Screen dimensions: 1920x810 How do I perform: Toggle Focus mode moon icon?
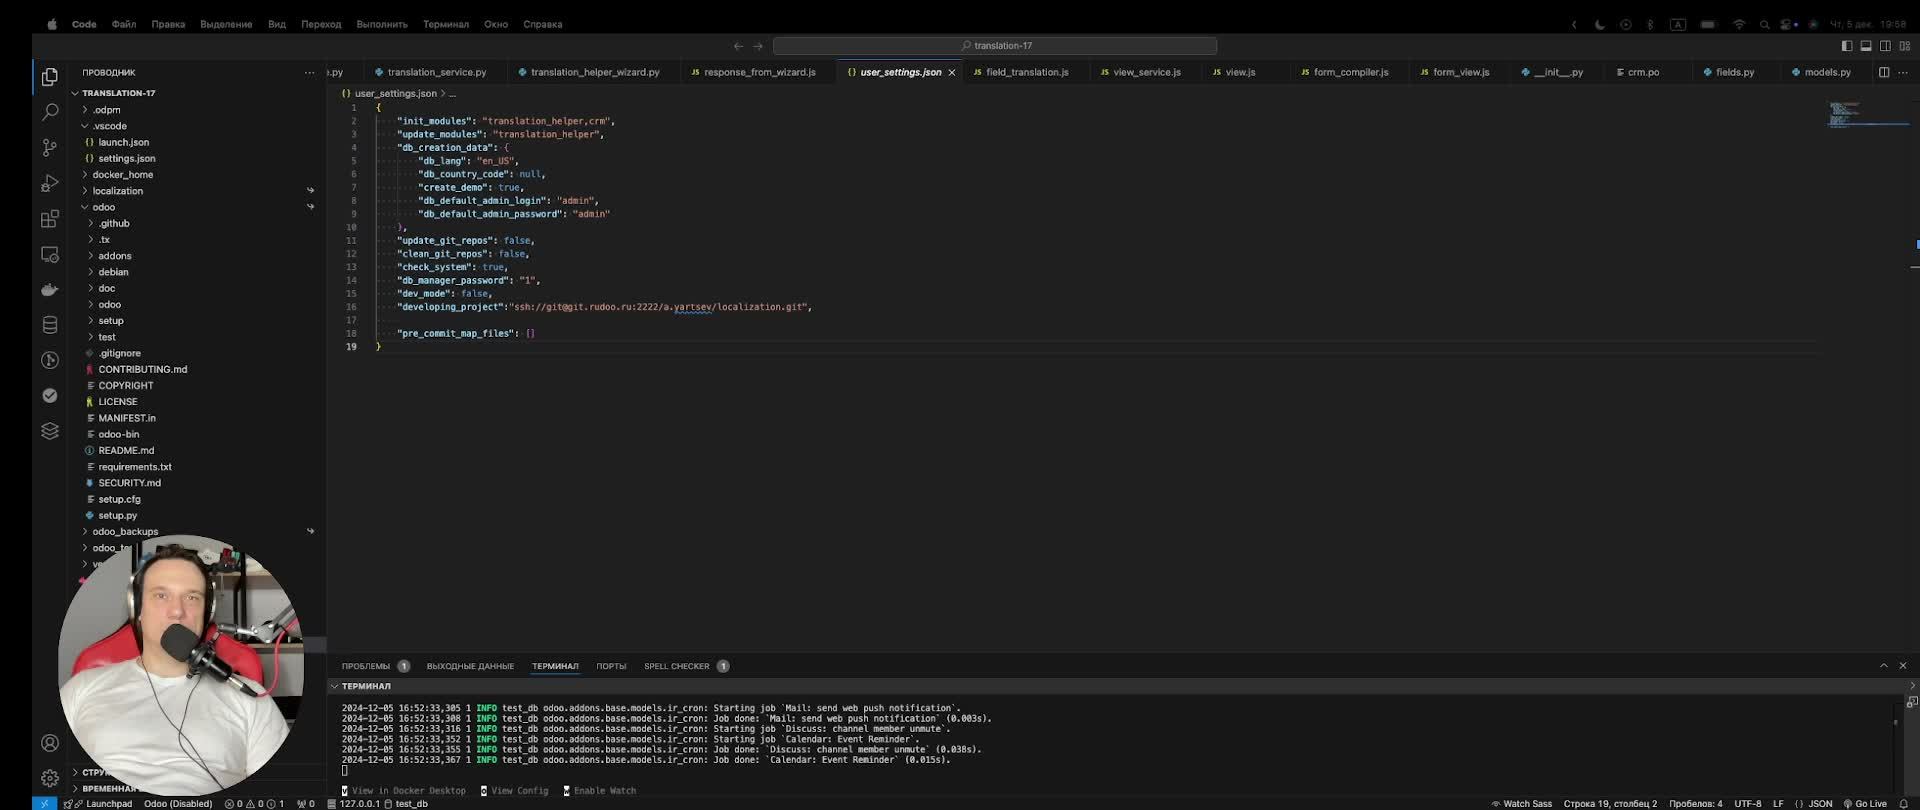click(x=1600, y=24)
